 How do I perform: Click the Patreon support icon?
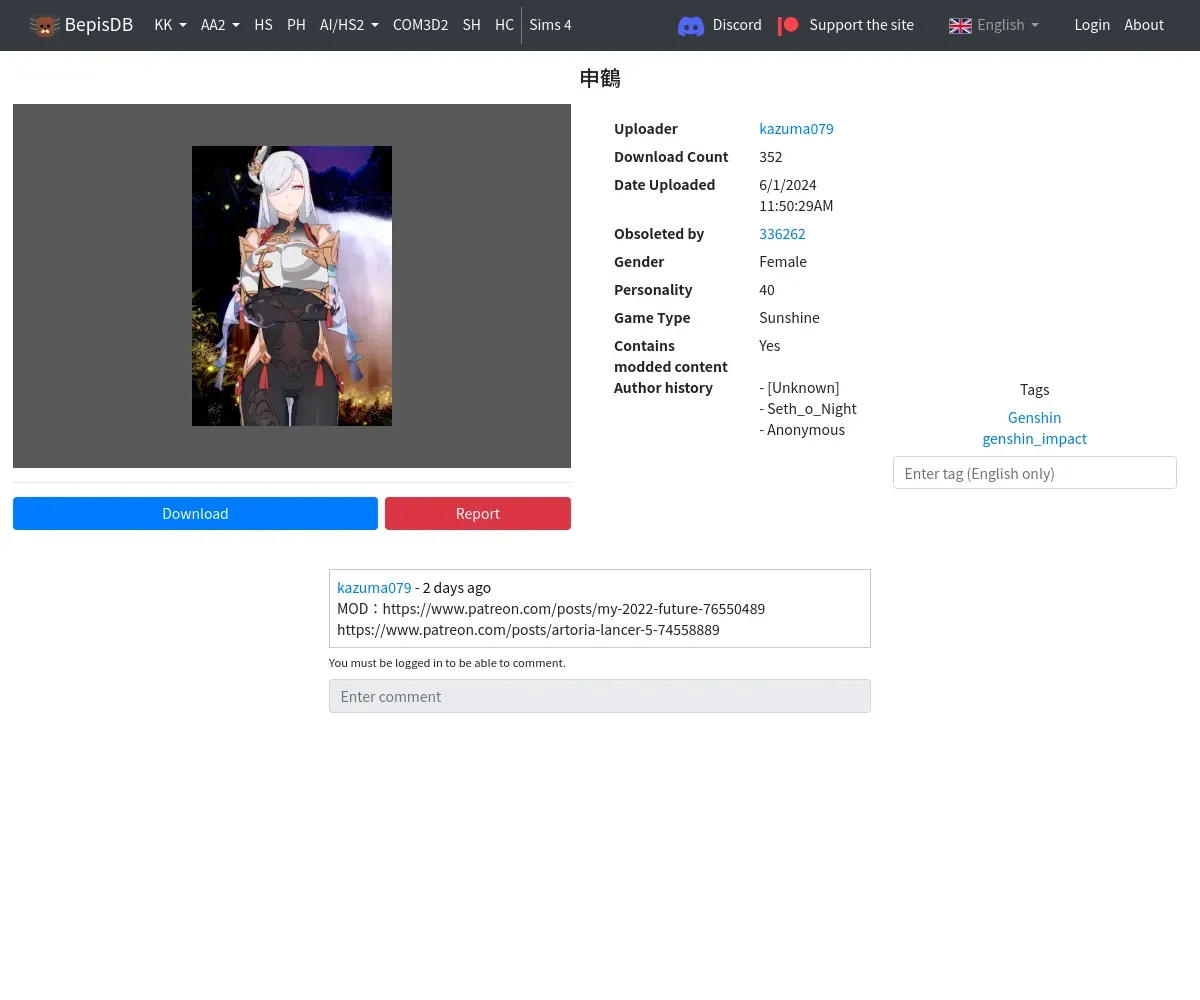(x=789, y=25)
